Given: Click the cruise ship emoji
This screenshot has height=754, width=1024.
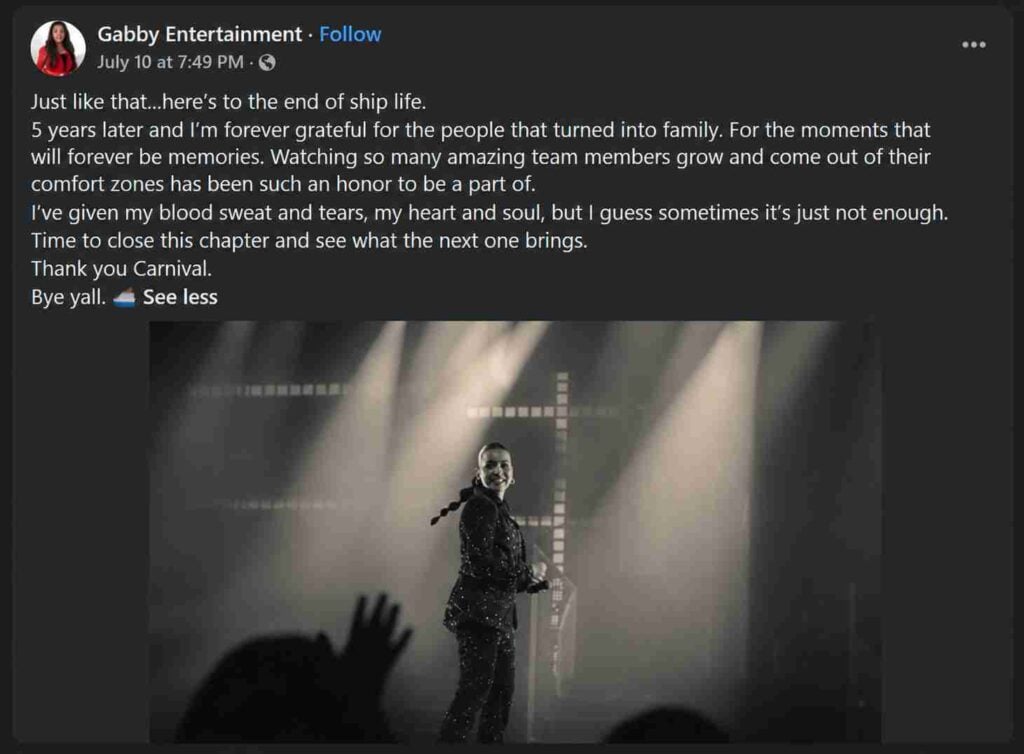Looking at the screenshot, I should pyautogui.click(x=124, y=298).
